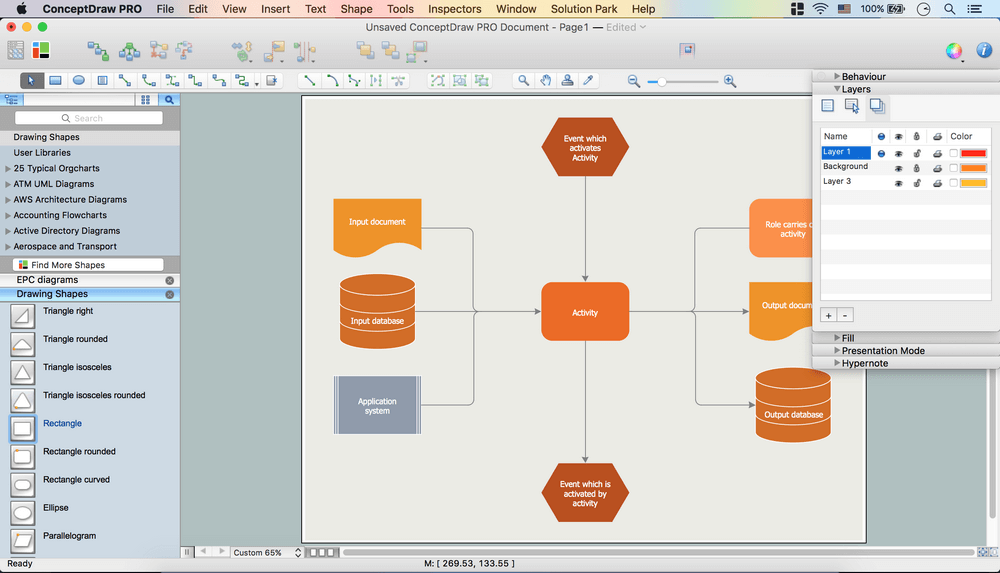Screen dimensions: 1000x573
Task: Pick the rectangle drawing tool in toolbar
Action: 56,80
